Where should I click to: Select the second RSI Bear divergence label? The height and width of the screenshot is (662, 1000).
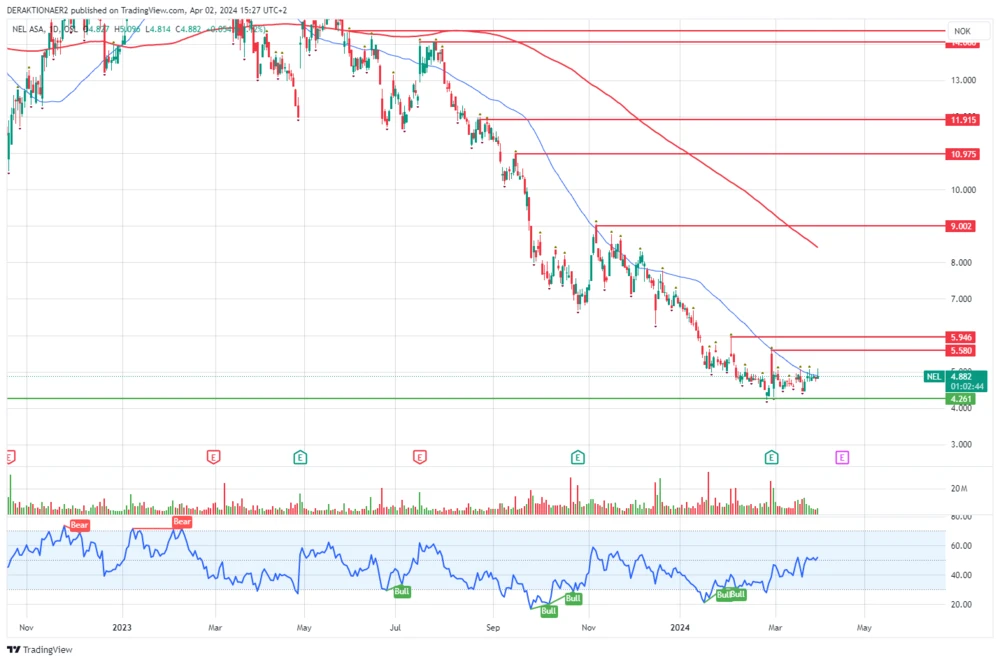pos(182,522)
